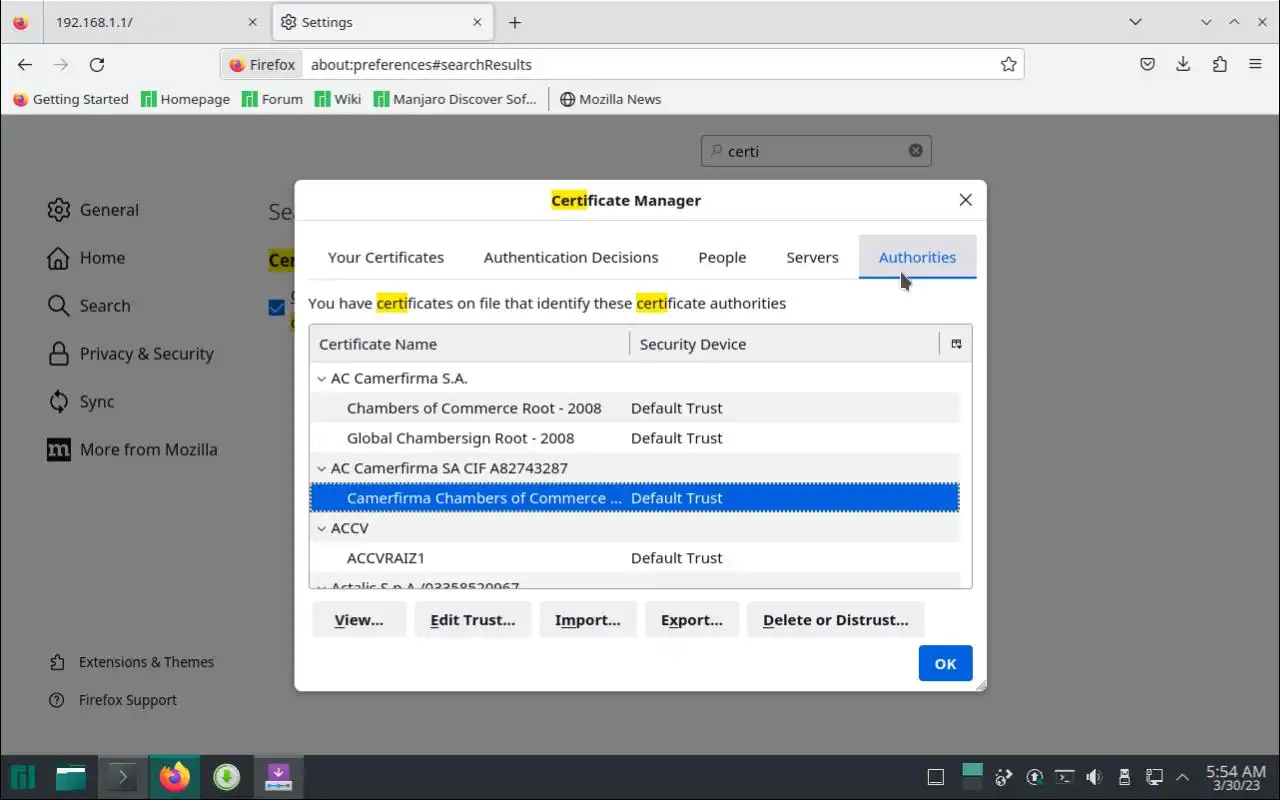The image size is (1280, 800).
Task: Open the Search settings category
Action: click(x=89, y=306)
